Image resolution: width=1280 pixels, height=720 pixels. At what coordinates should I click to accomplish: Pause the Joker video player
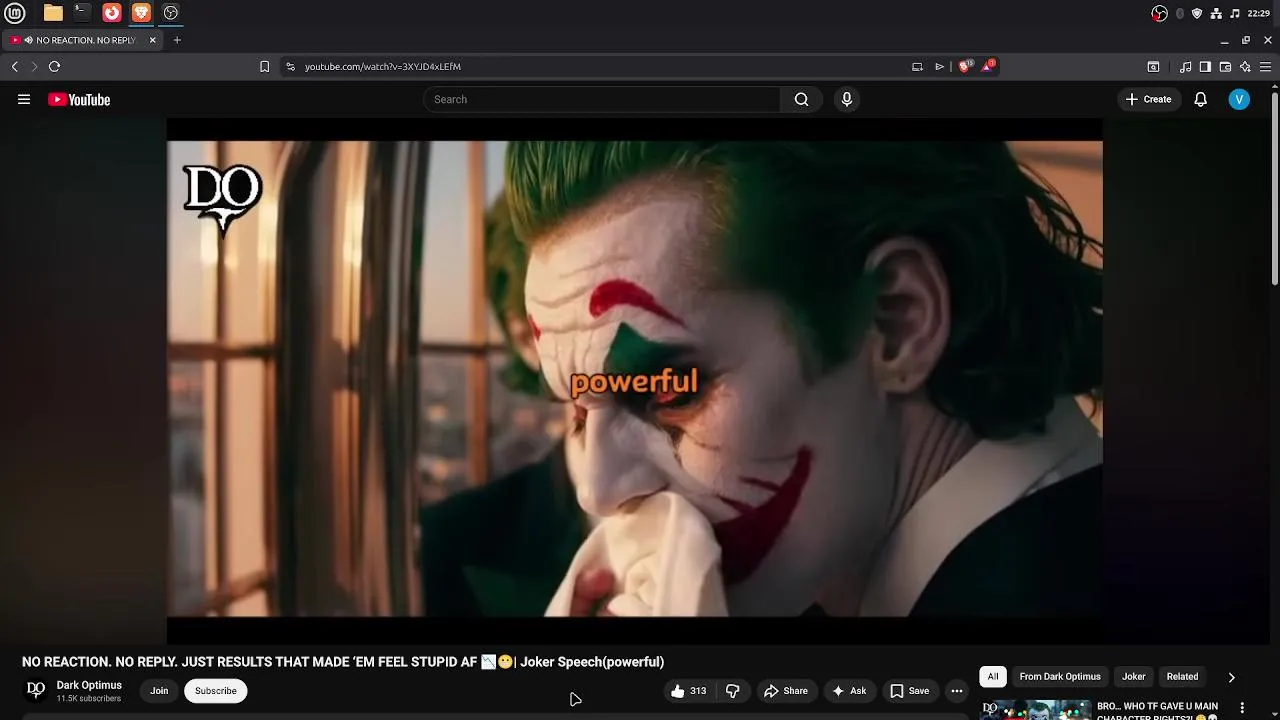point(635,380)
